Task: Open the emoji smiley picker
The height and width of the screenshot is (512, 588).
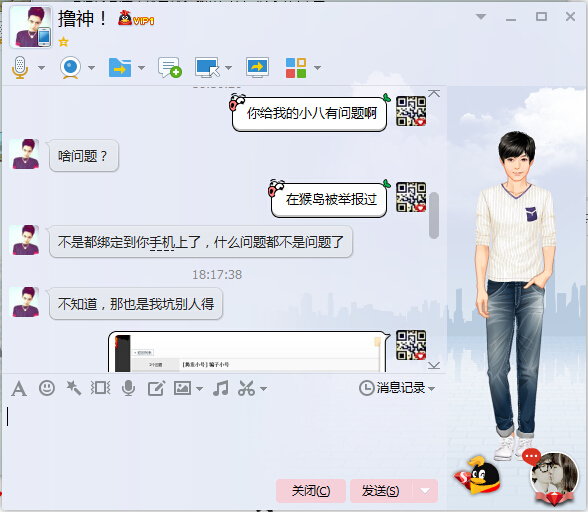Action: [x=47, y=388]
